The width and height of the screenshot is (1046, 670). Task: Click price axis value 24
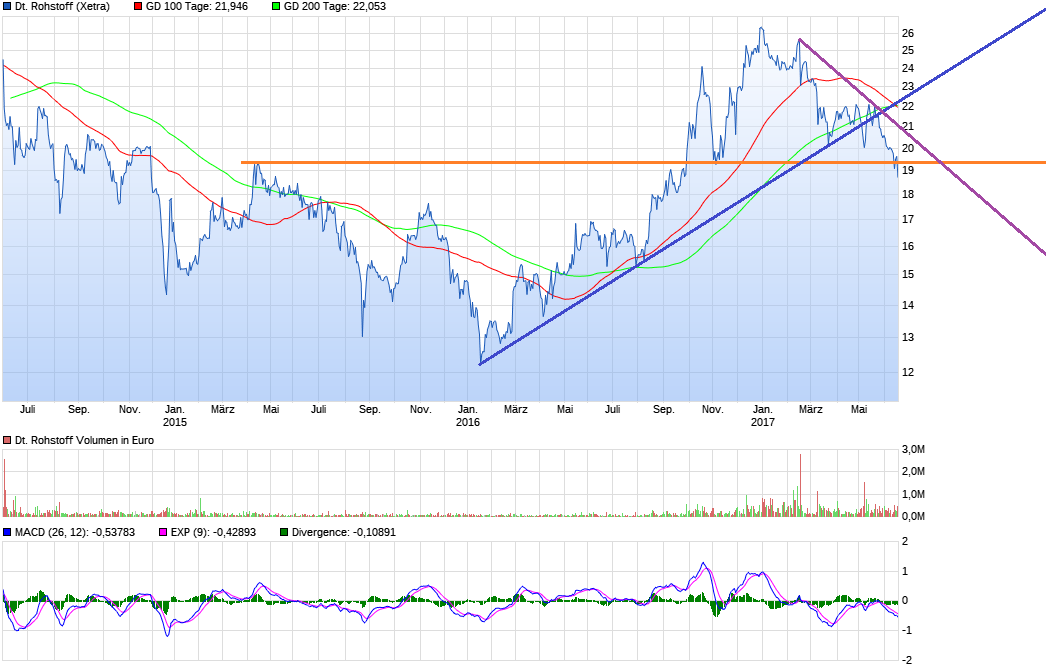[908, 68]
